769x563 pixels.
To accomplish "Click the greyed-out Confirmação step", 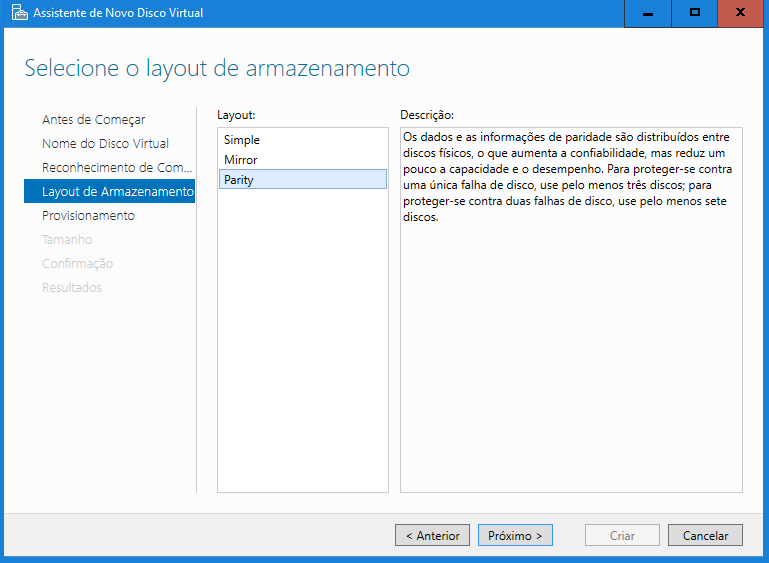I will (77, 264).
